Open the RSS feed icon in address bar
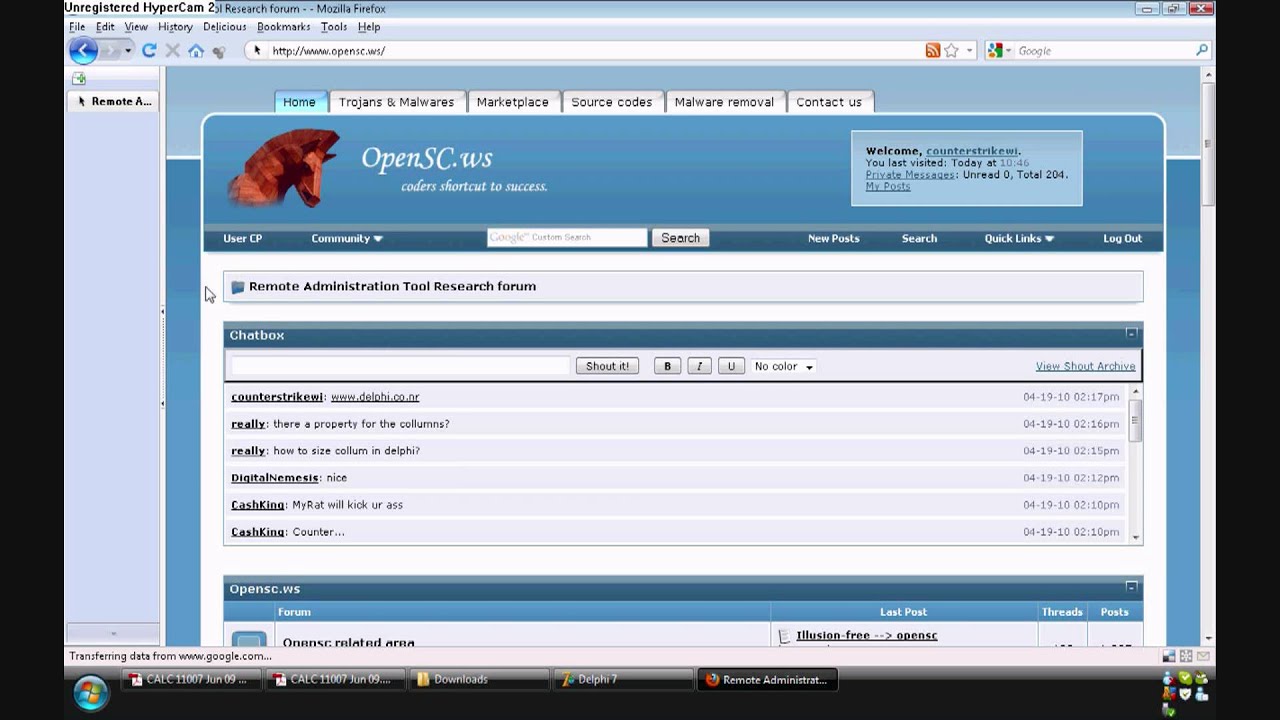 (932, 50)
